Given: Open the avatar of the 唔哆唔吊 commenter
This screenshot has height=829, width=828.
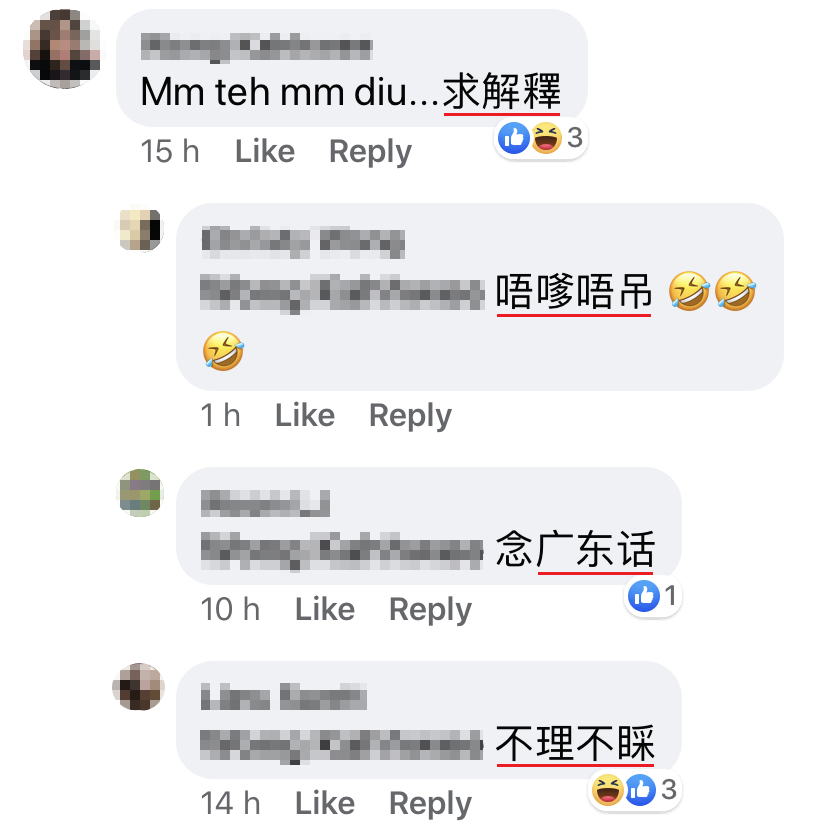Looking at the screenshot, I should point(140,229).
